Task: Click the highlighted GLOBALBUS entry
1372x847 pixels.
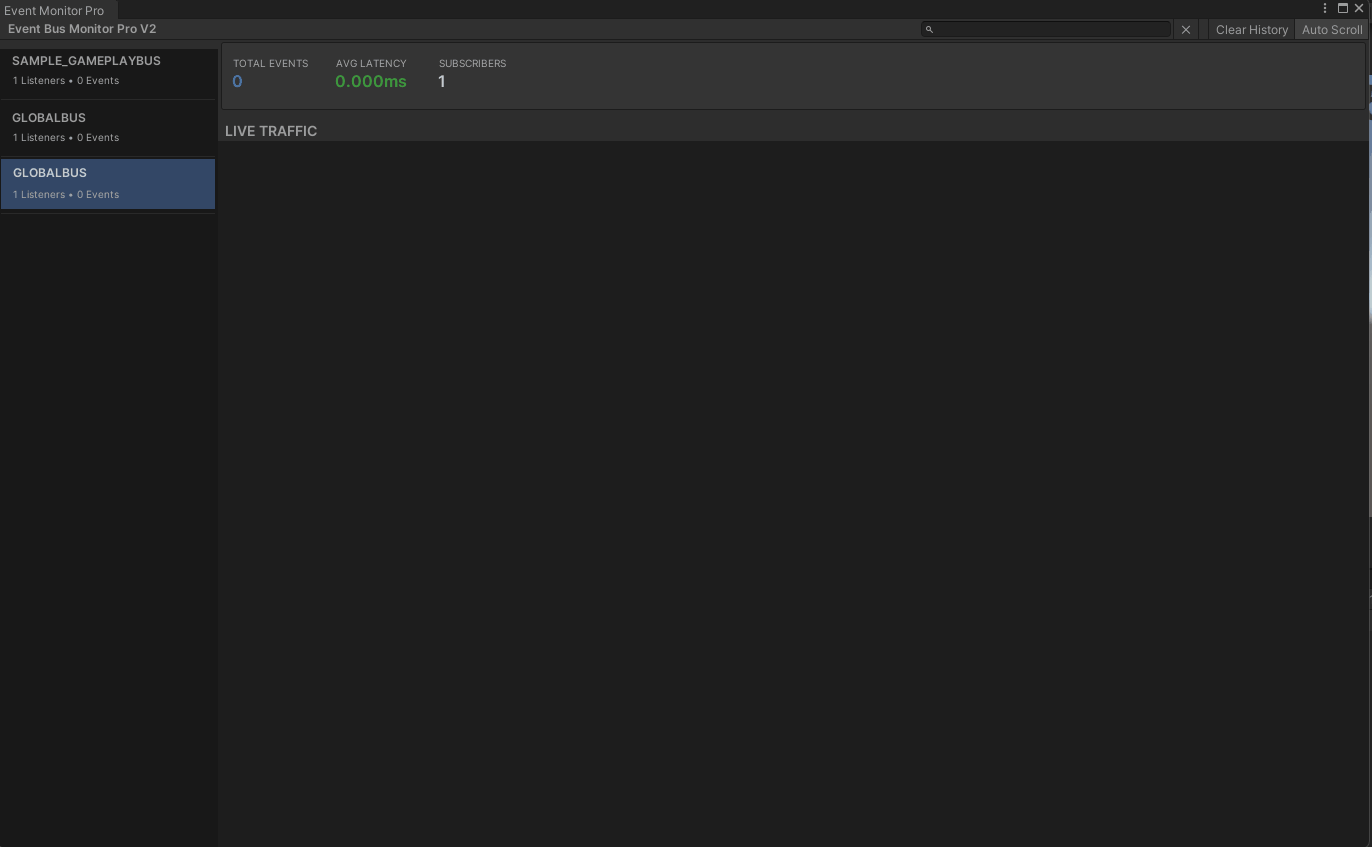Action: click(107, 183)
